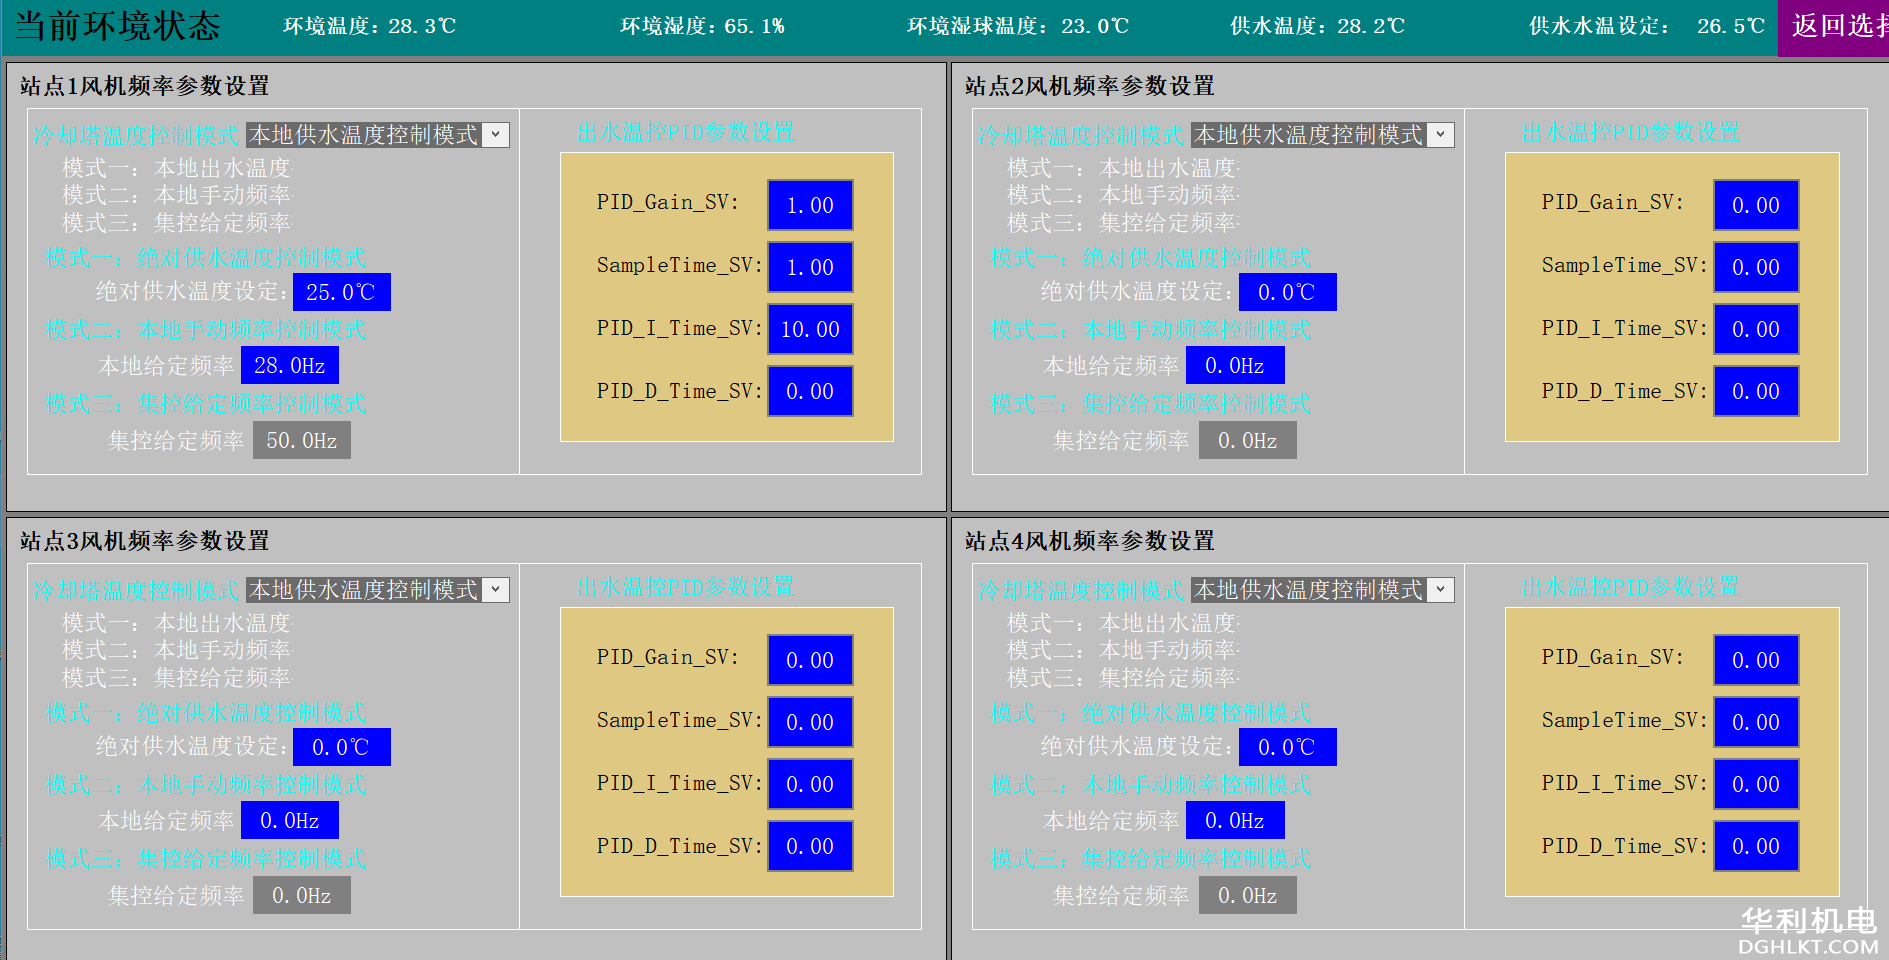Viewport: 1889px width, 960px height.
Task: Open Station 3 control mode dropdown
Action: (495, 590)
